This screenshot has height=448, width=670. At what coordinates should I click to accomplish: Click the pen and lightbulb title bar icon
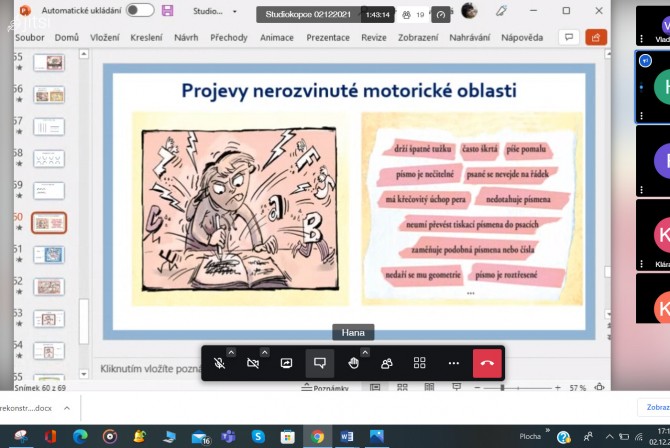[501, 11]
